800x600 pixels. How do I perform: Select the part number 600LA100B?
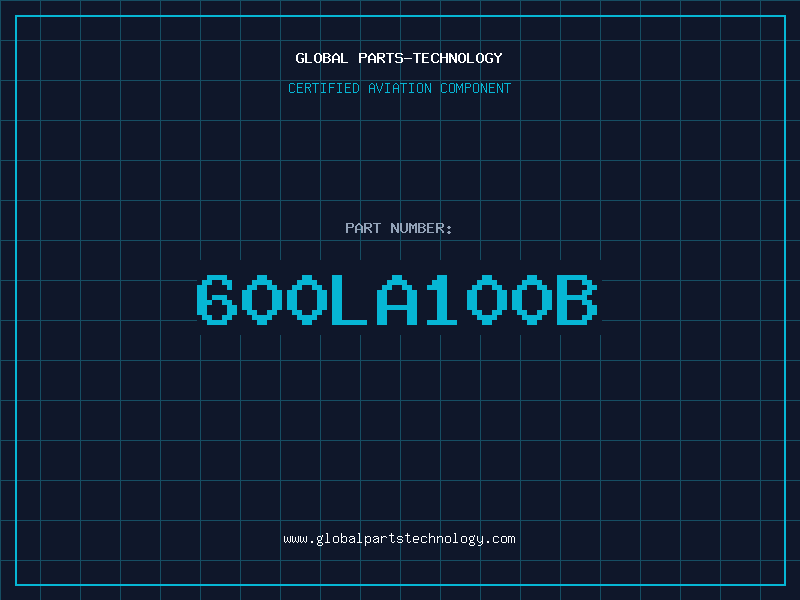point(397,299)
